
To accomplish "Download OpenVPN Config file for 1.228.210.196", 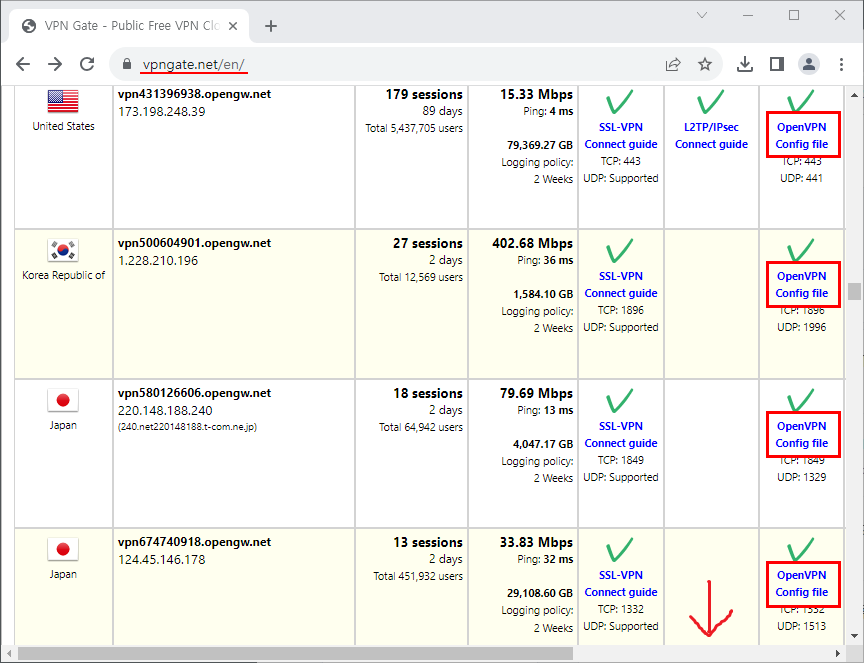I will (802, 284).
